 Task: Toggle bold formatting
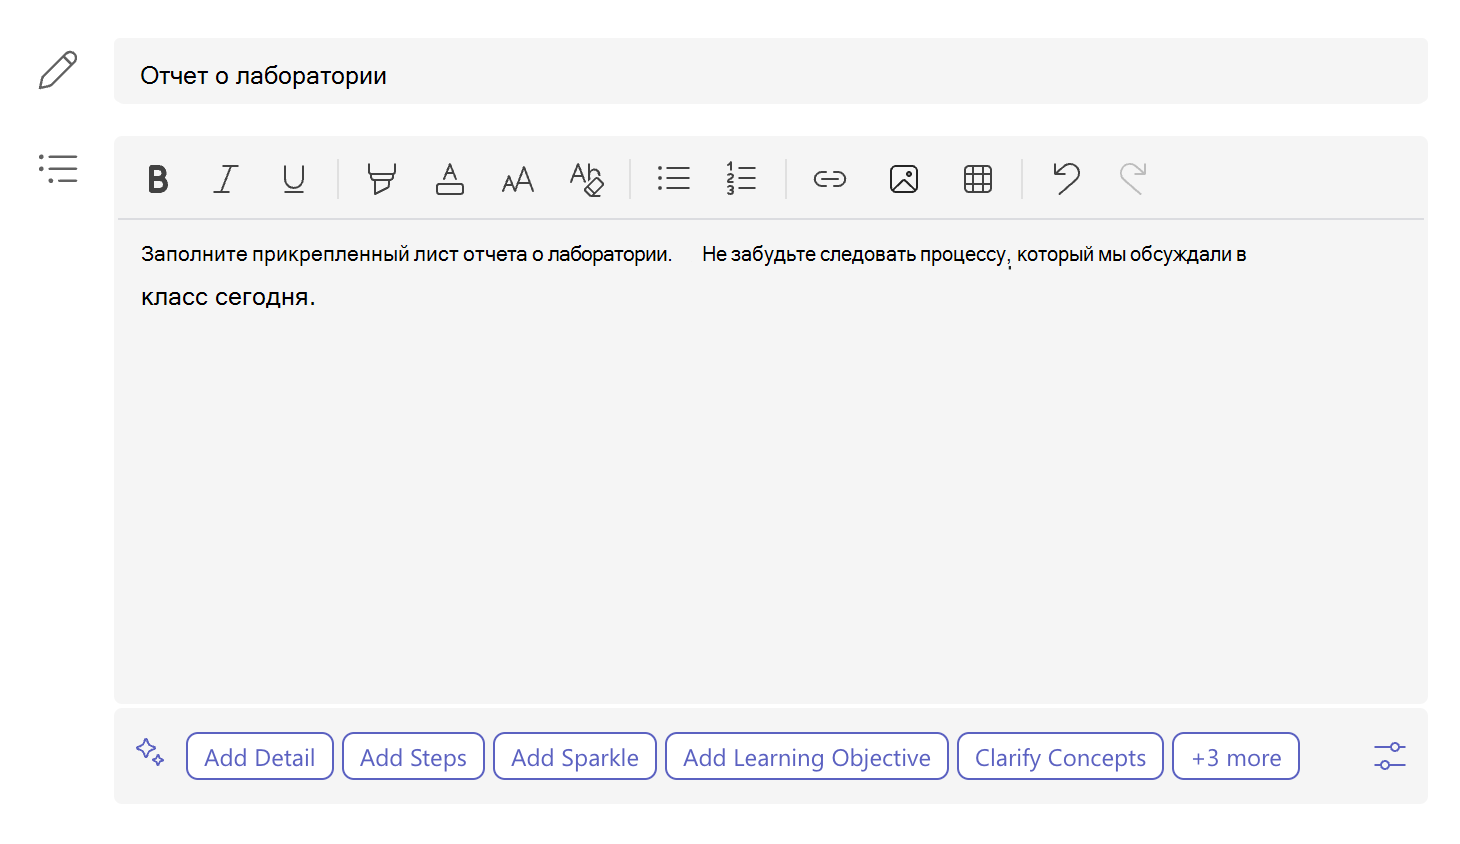point(158,179)
